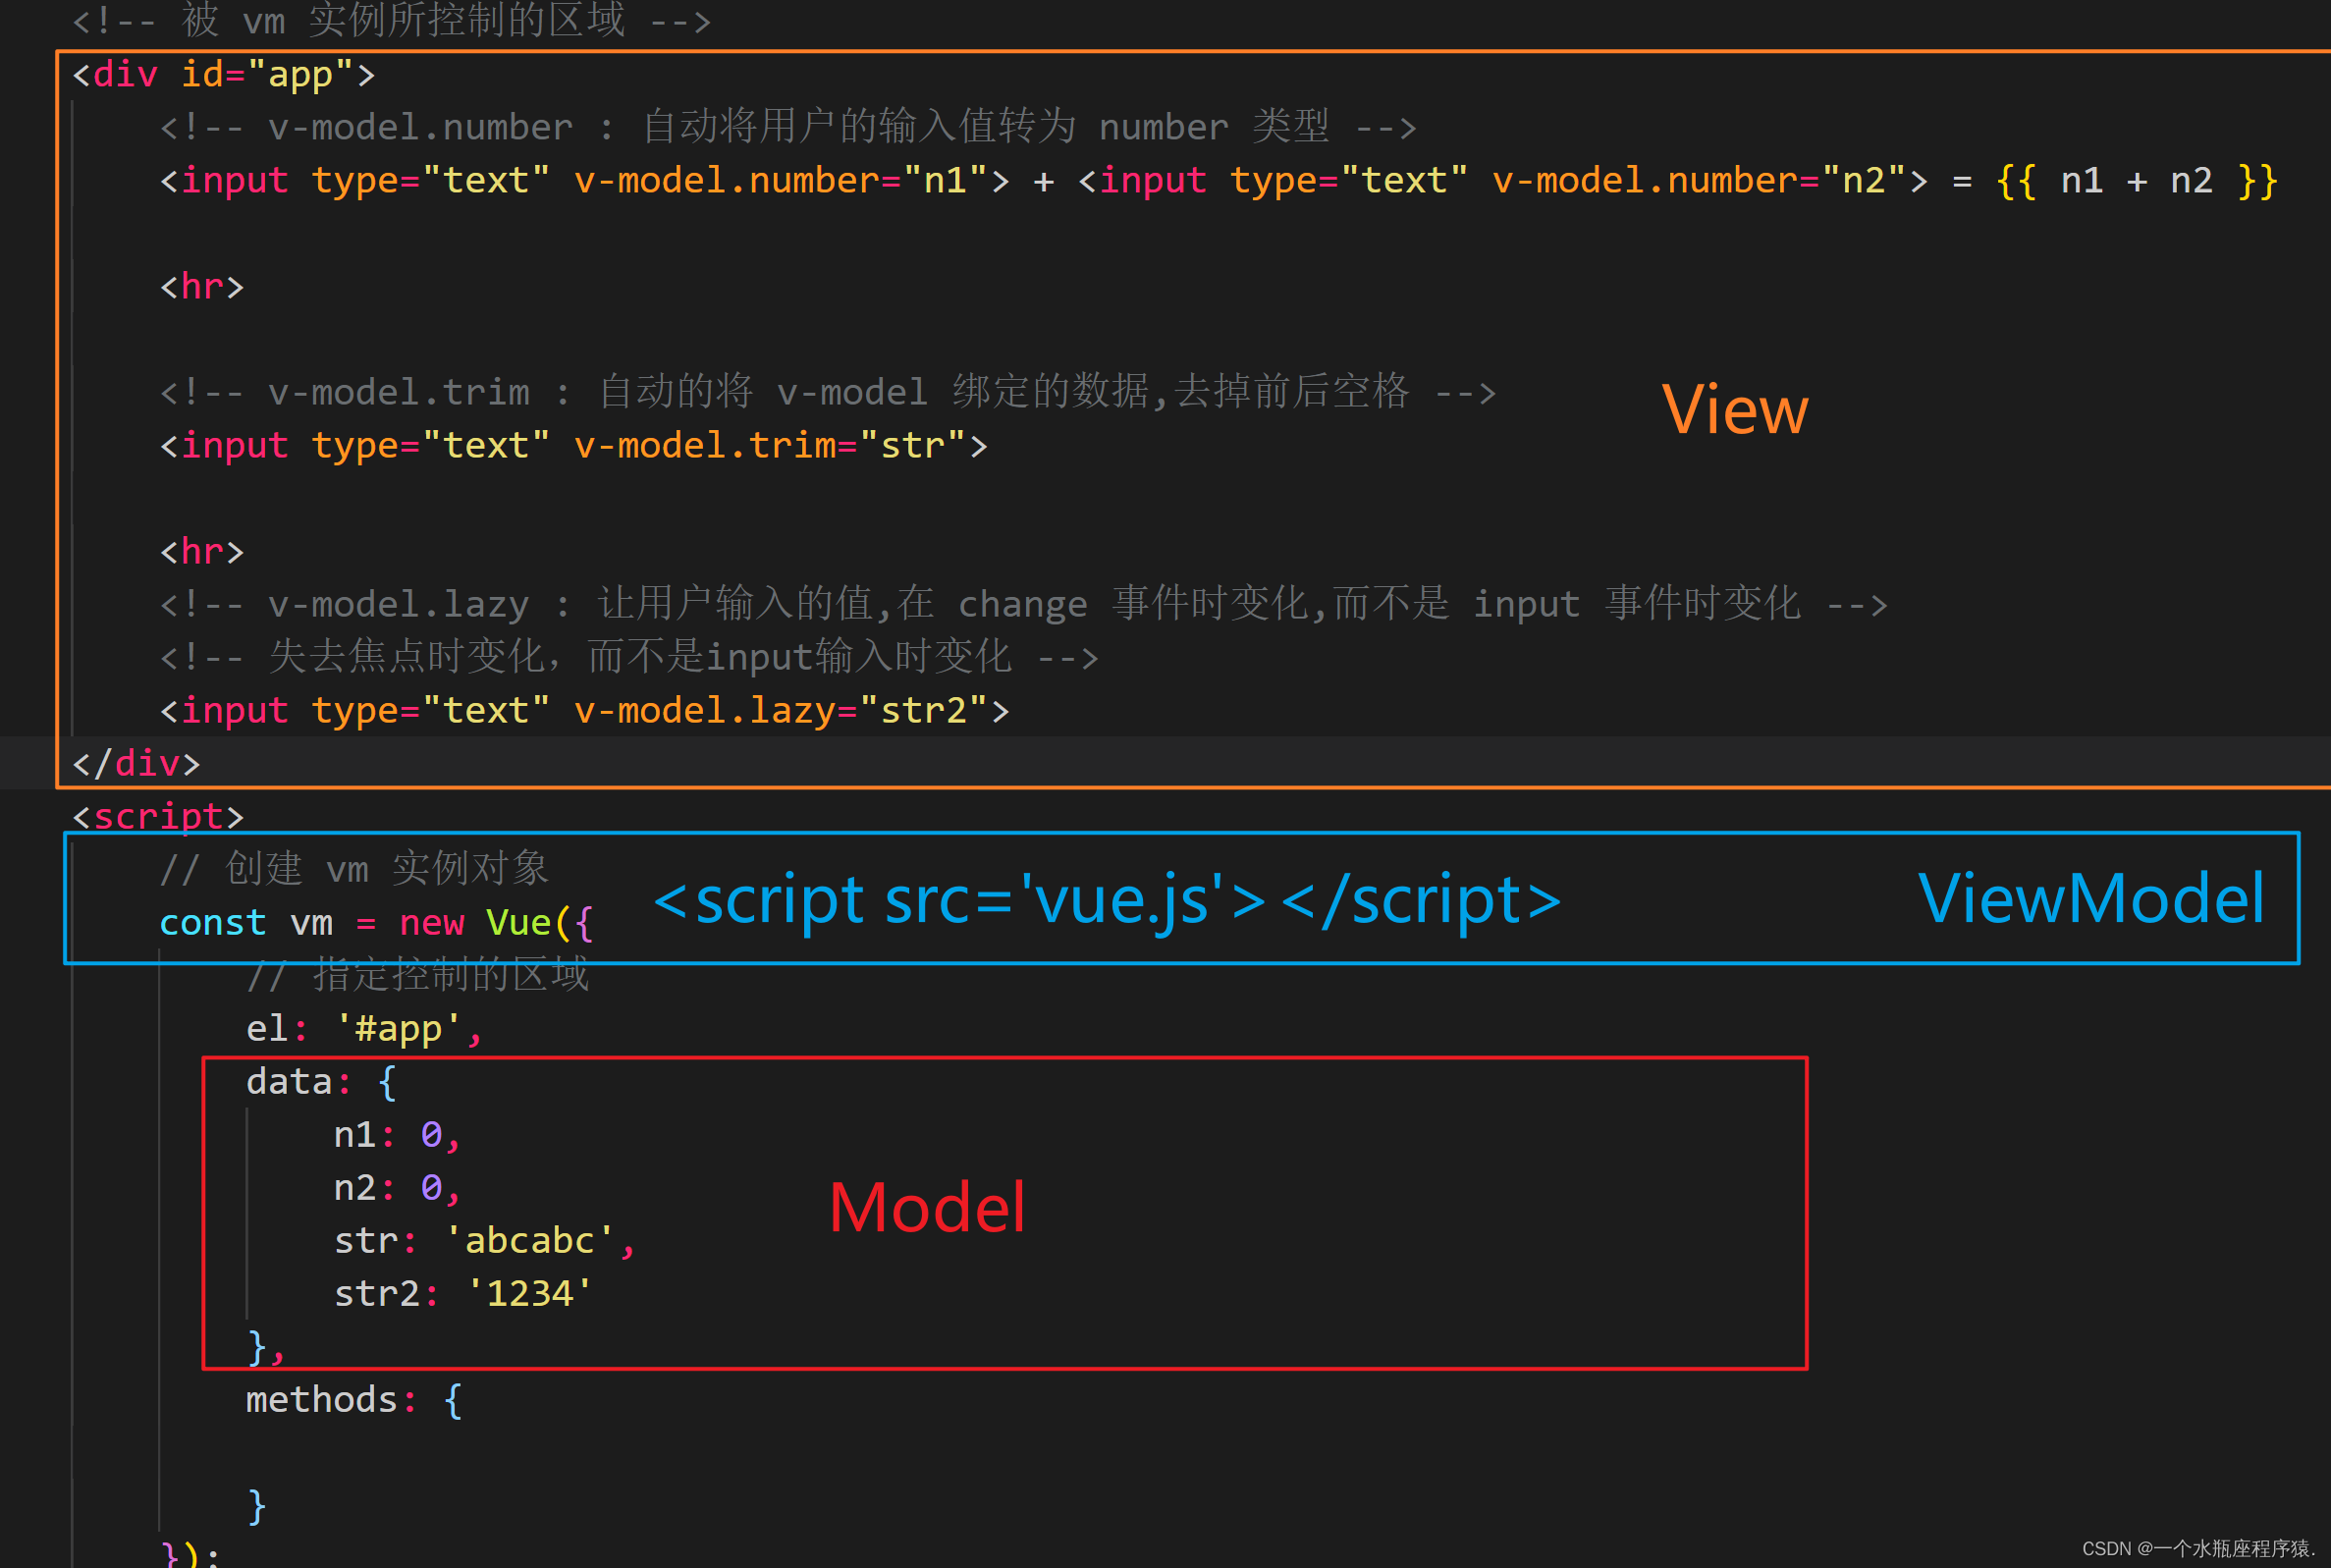Screen dimensions: 2331x1568
Task: Click the first hr tag
Action: pyautogui.click(x=202, y=287)
